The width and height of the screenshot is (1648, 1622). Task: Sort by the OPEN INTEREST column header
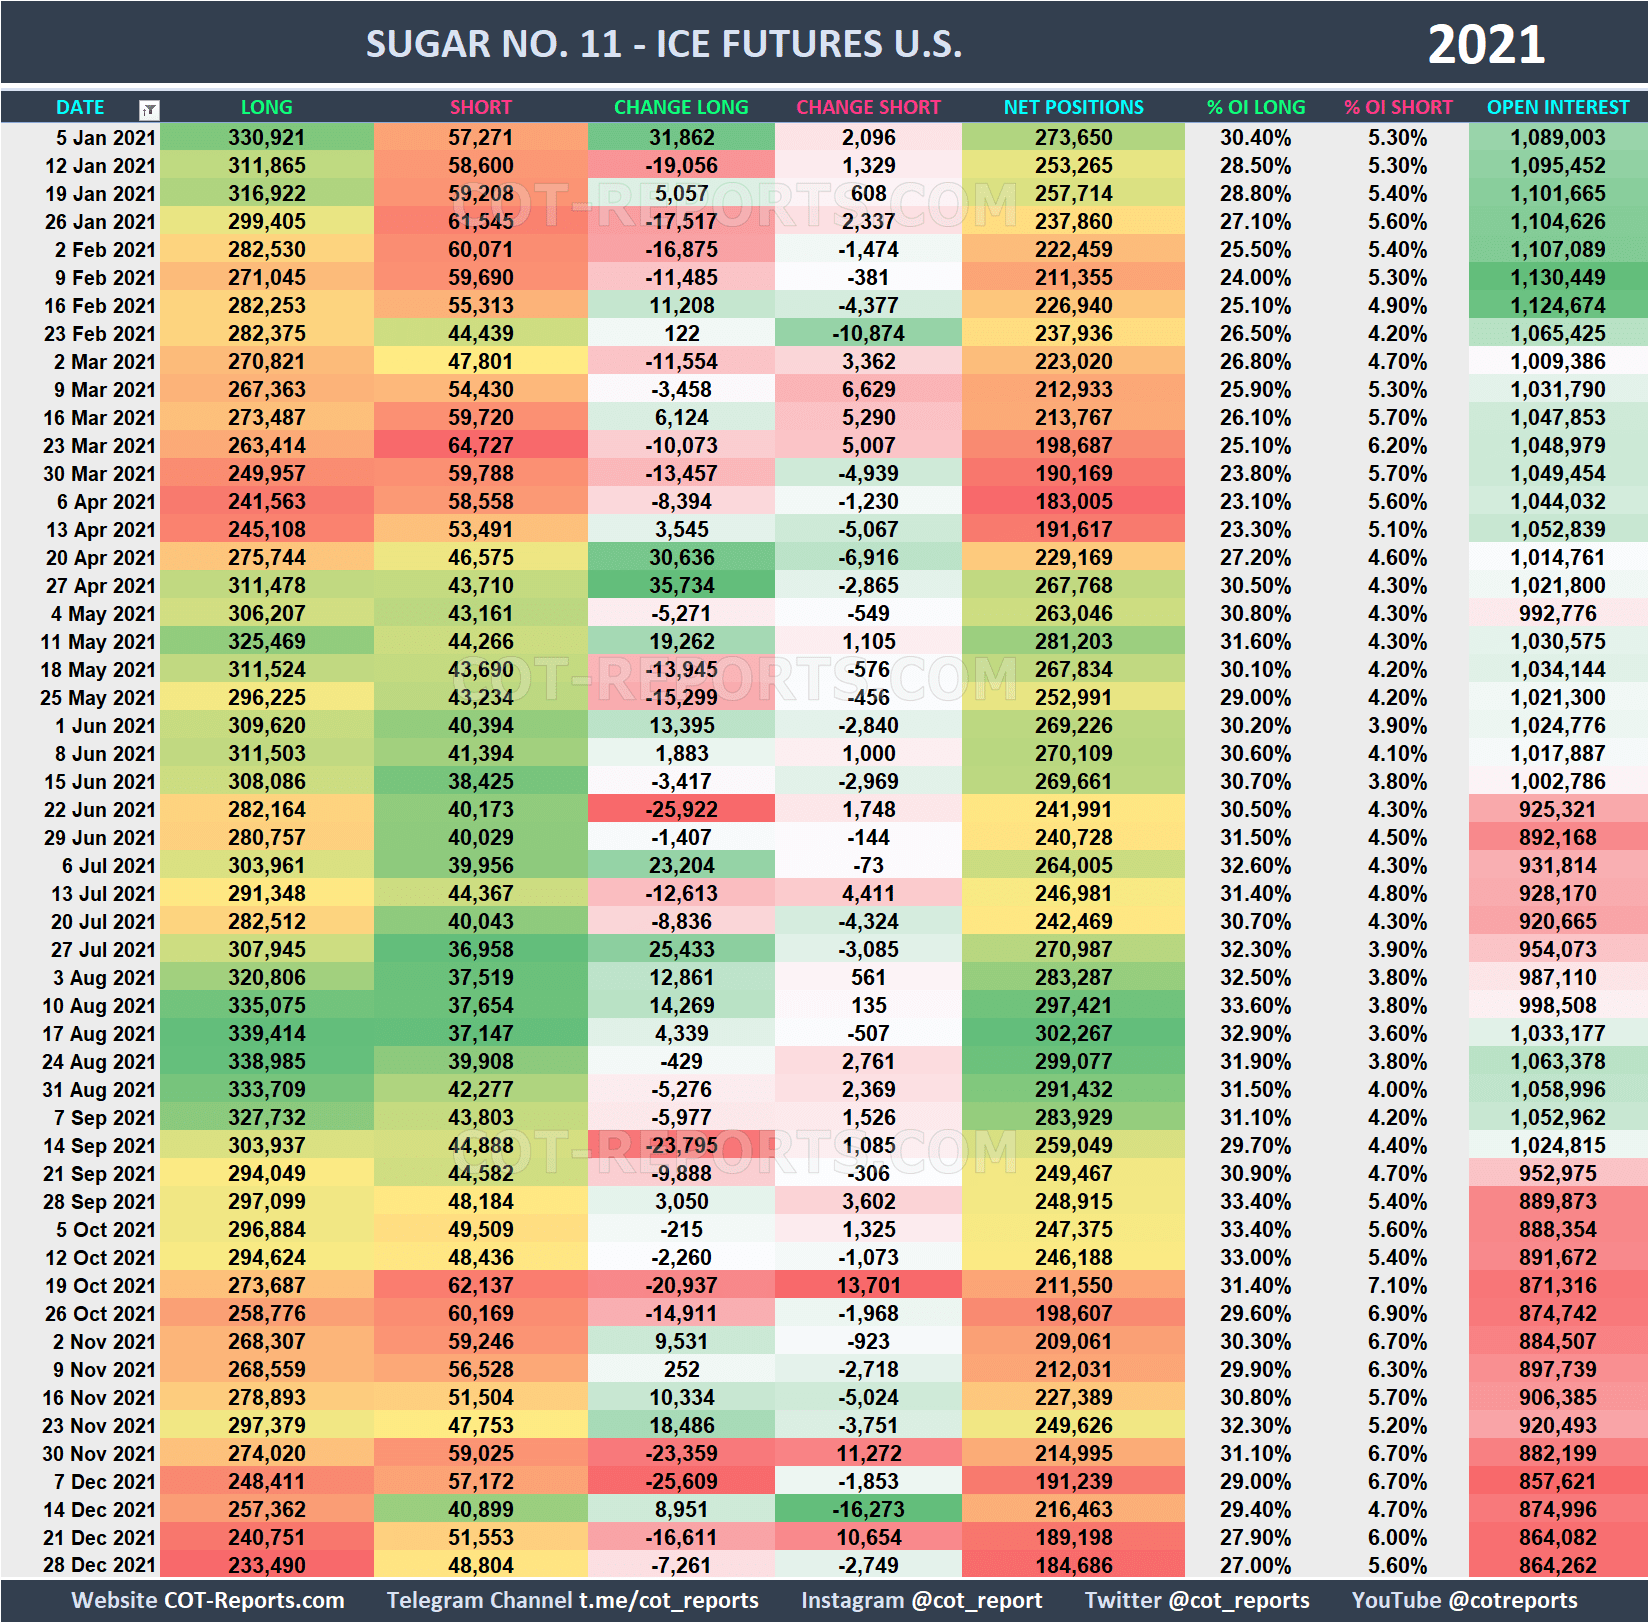click(1558, 107)
